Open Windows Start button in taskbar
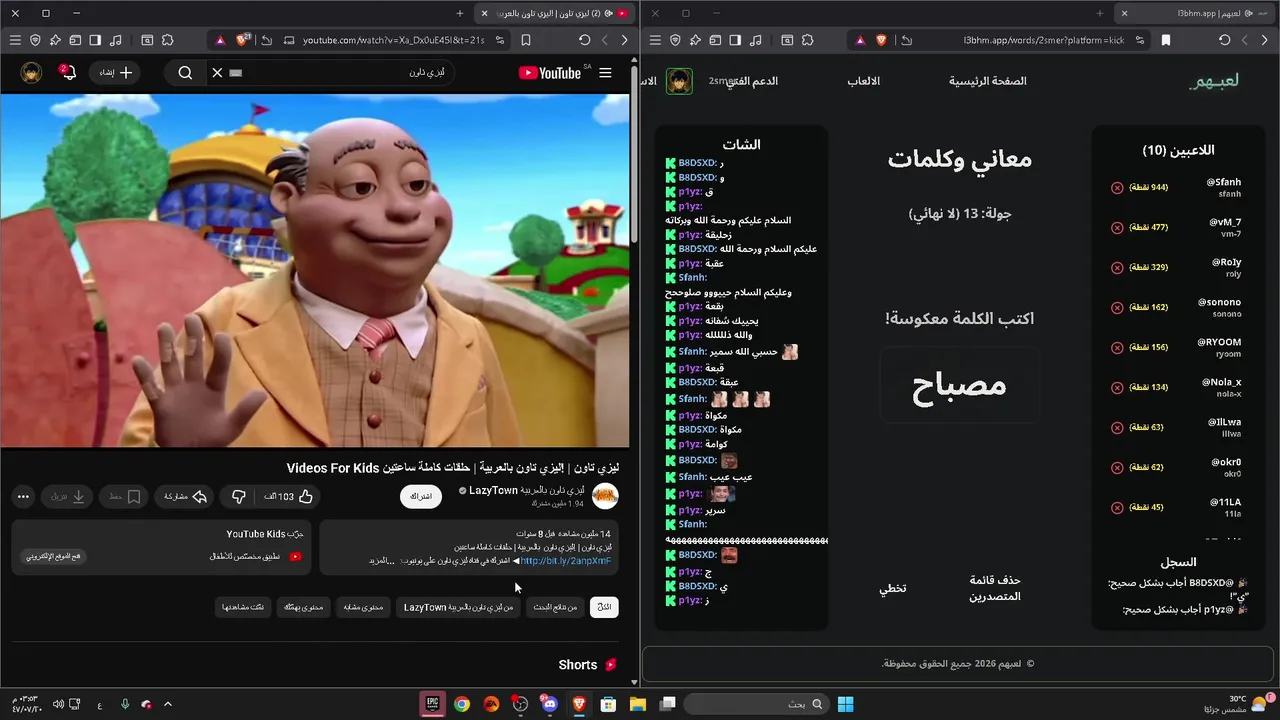The width and height of the screenshot is (1280, 720). click(x=845, y=704)
